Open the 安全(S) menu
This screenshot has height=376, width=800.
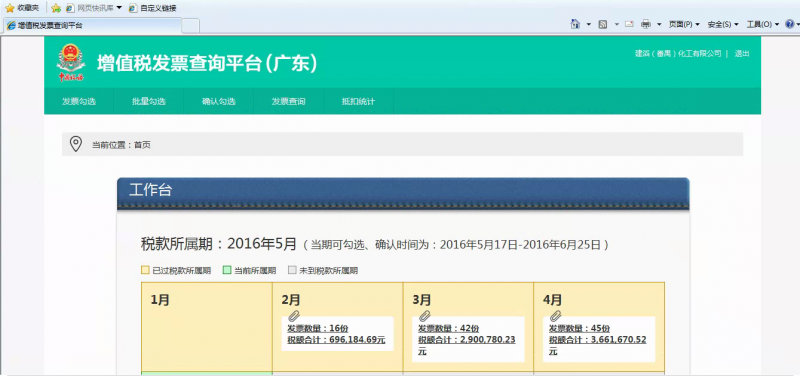[x=722, y=24]
